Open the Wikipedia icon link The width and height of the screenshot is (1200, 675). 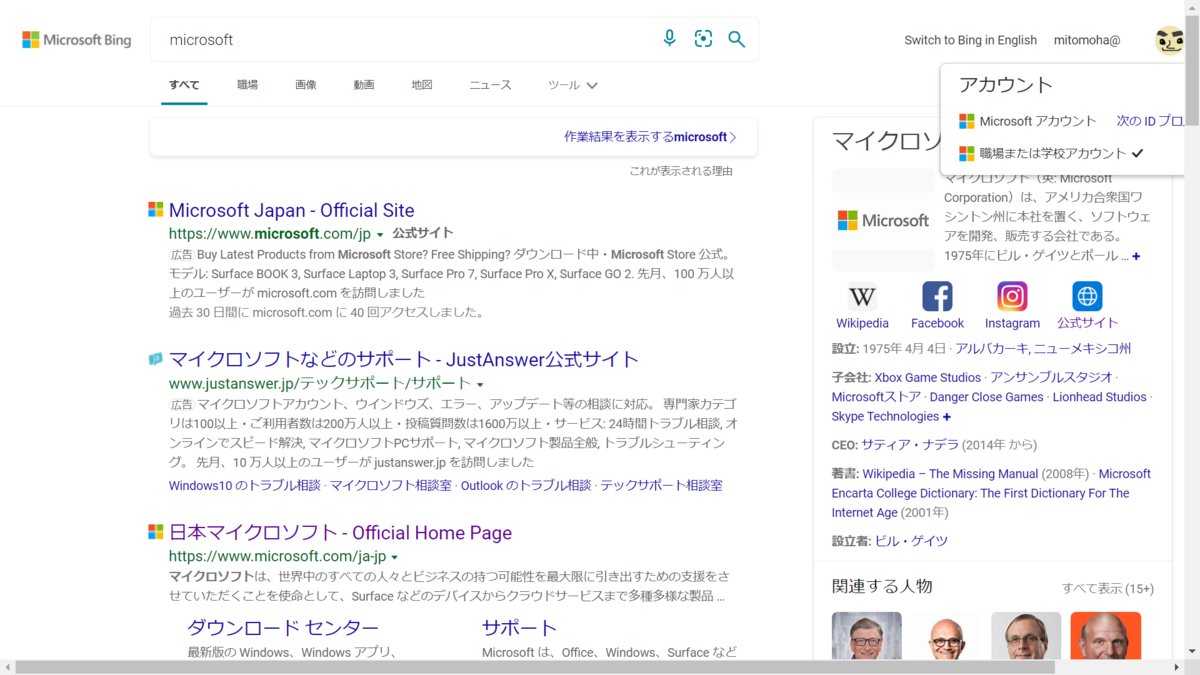tap(862, 297)
